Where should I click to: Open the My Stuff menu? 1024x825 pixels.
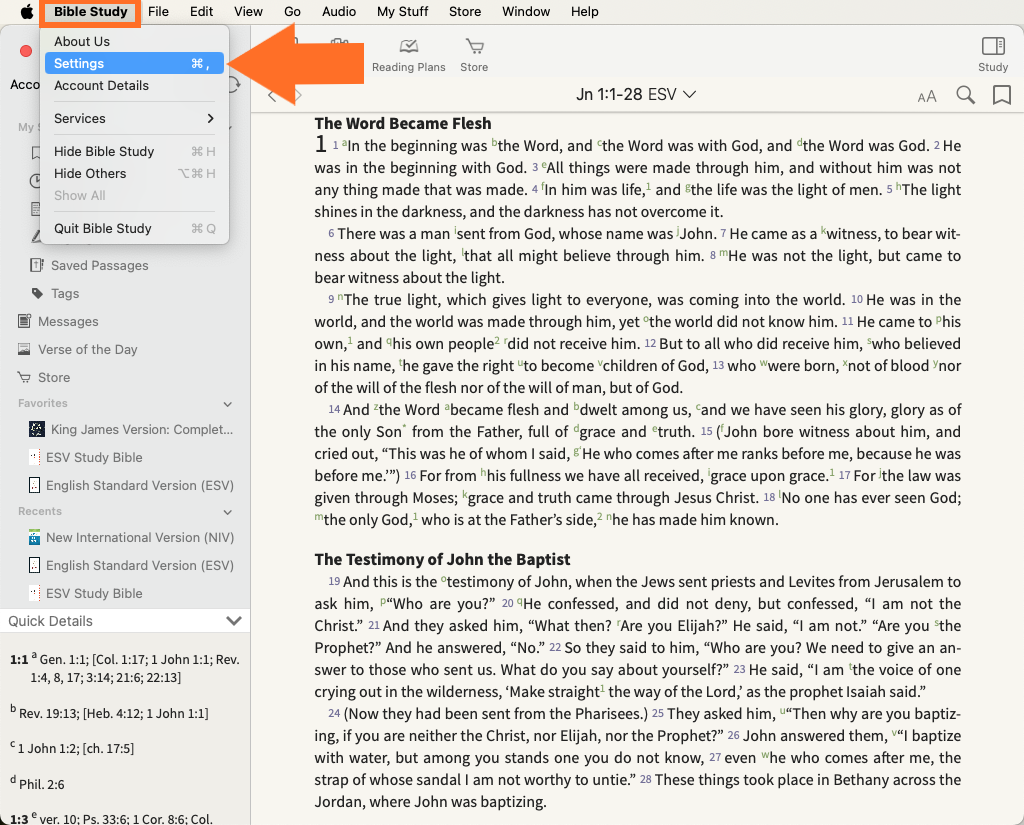point(402,12)
